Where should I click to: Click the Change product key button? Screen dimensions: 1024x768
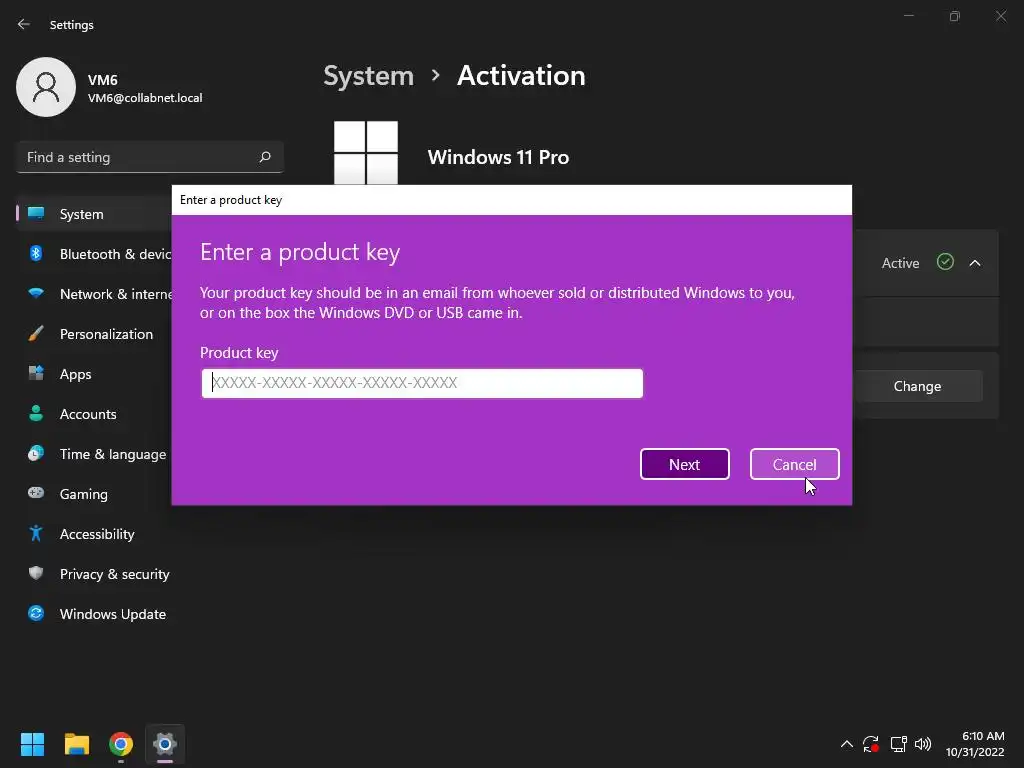click(x=917, y=386)
